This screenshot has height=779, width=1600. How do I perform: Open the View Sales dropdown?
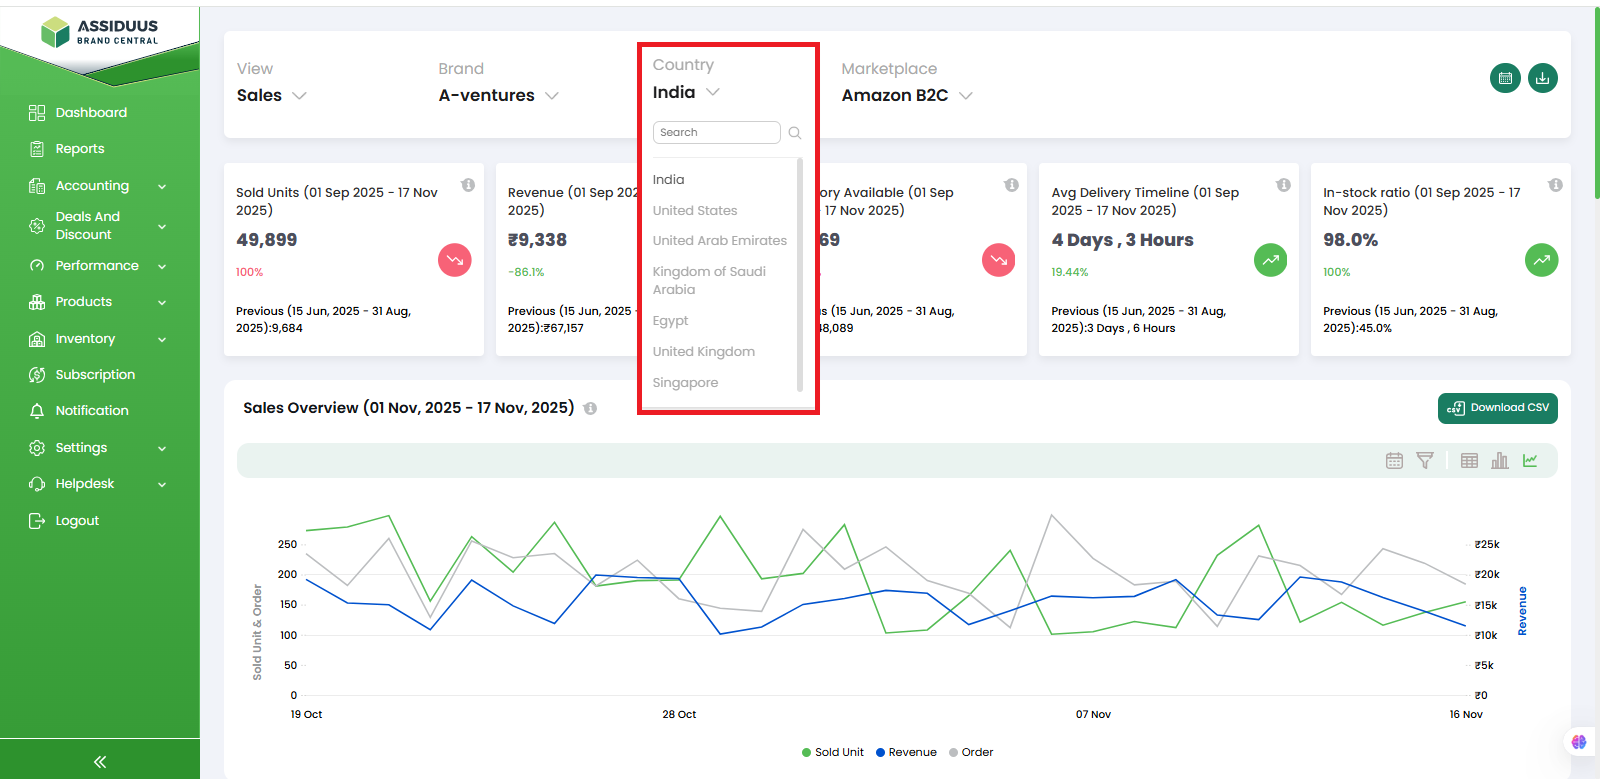click(271, 96)
